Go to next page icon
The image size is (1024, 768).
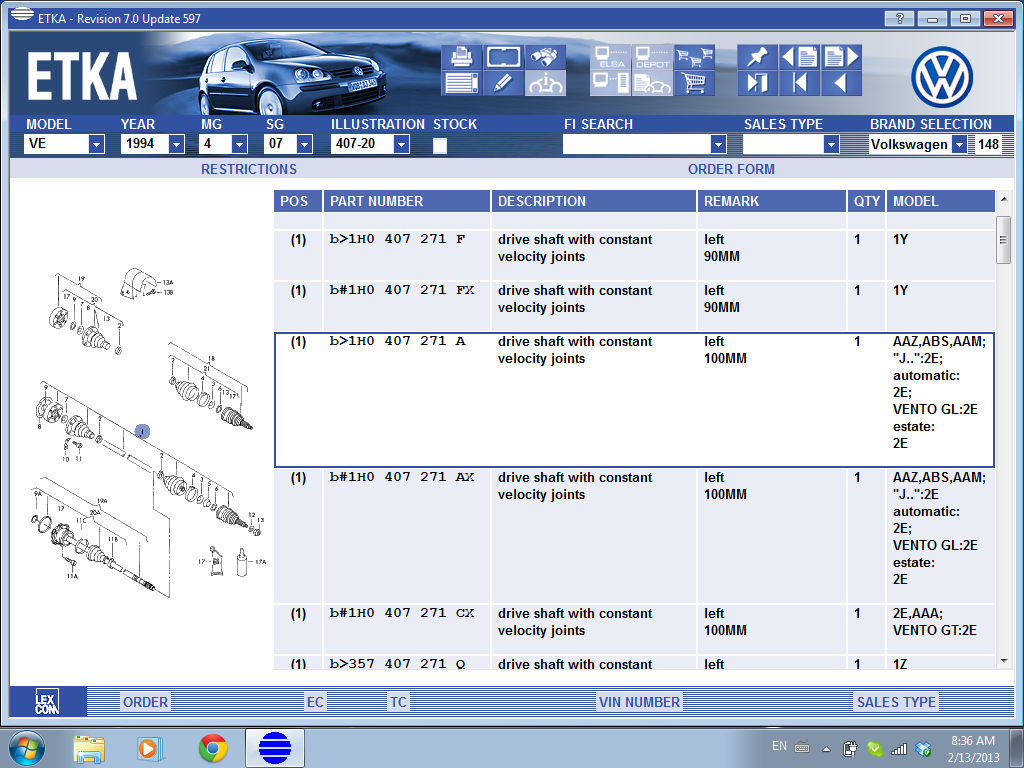click(840, 57)
